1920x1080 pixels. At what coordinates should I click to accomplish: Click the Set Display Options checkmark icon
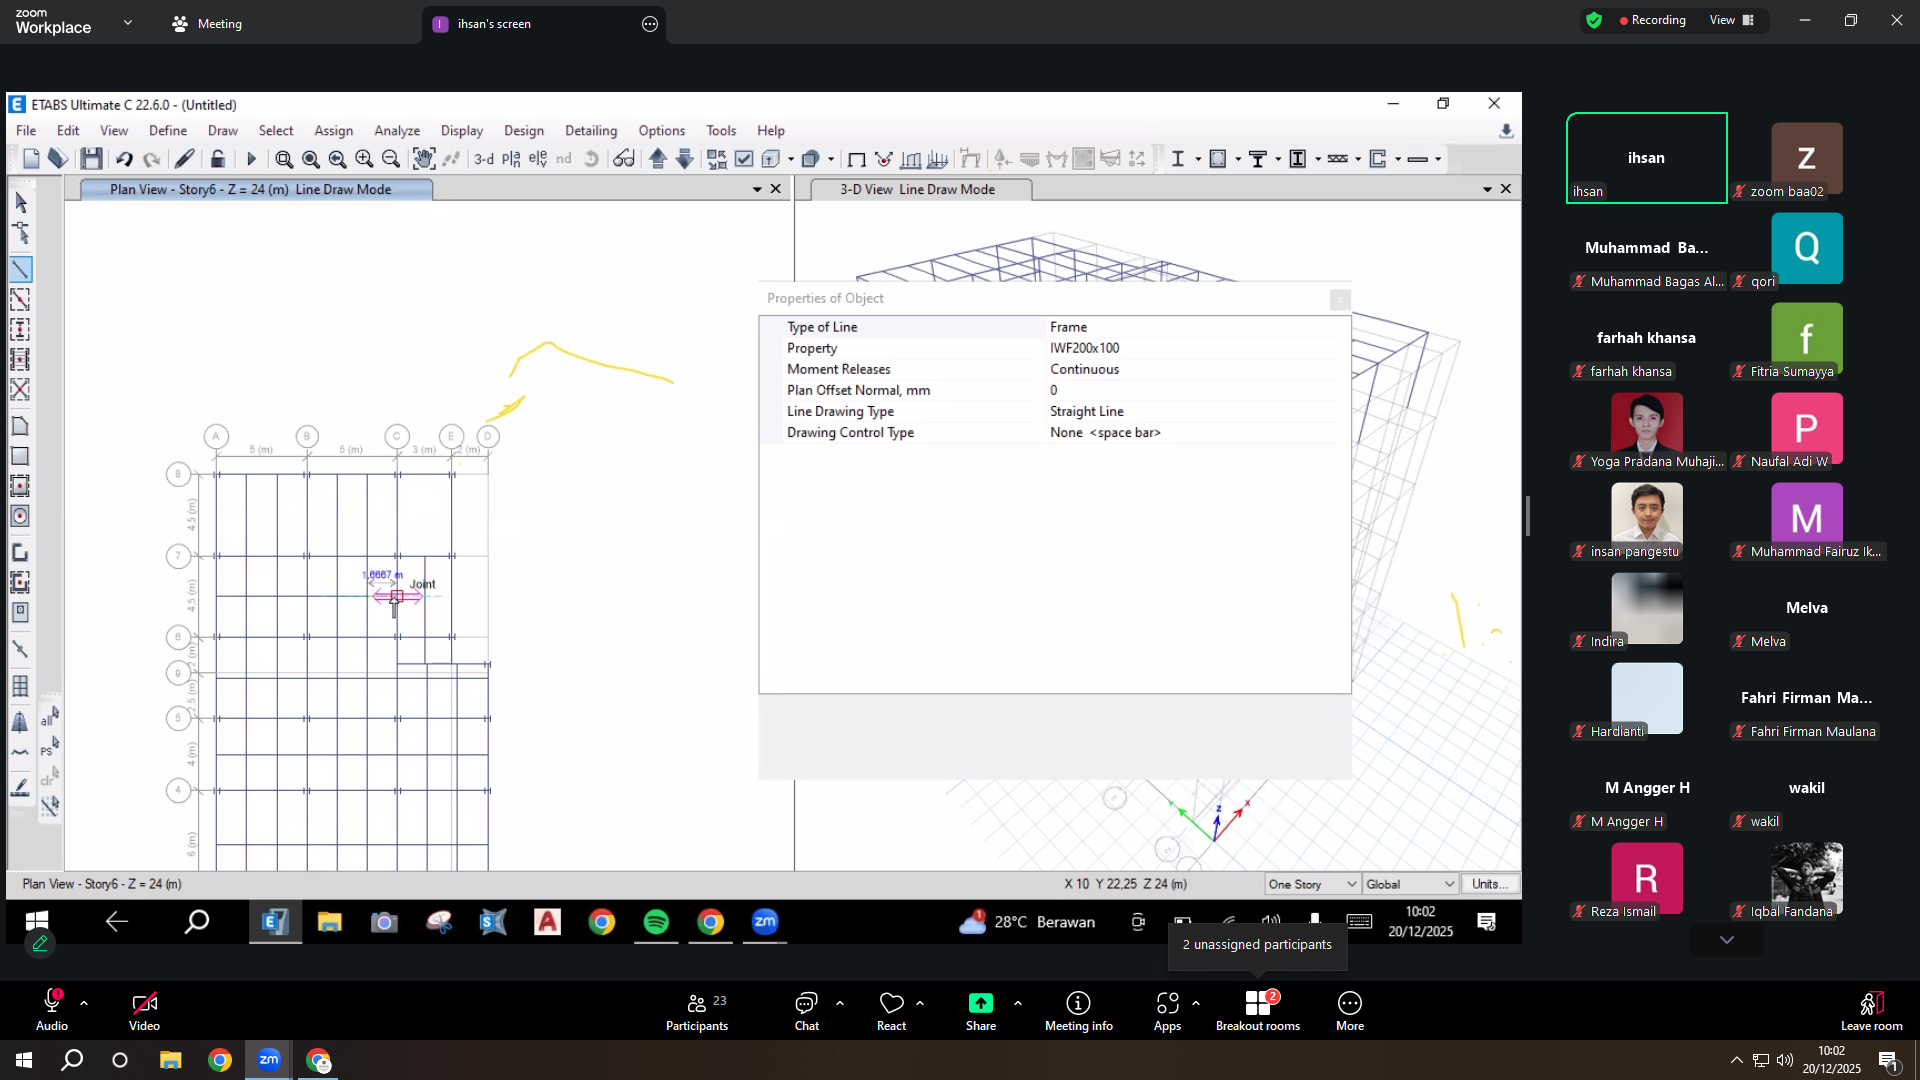tap(744, 158)
